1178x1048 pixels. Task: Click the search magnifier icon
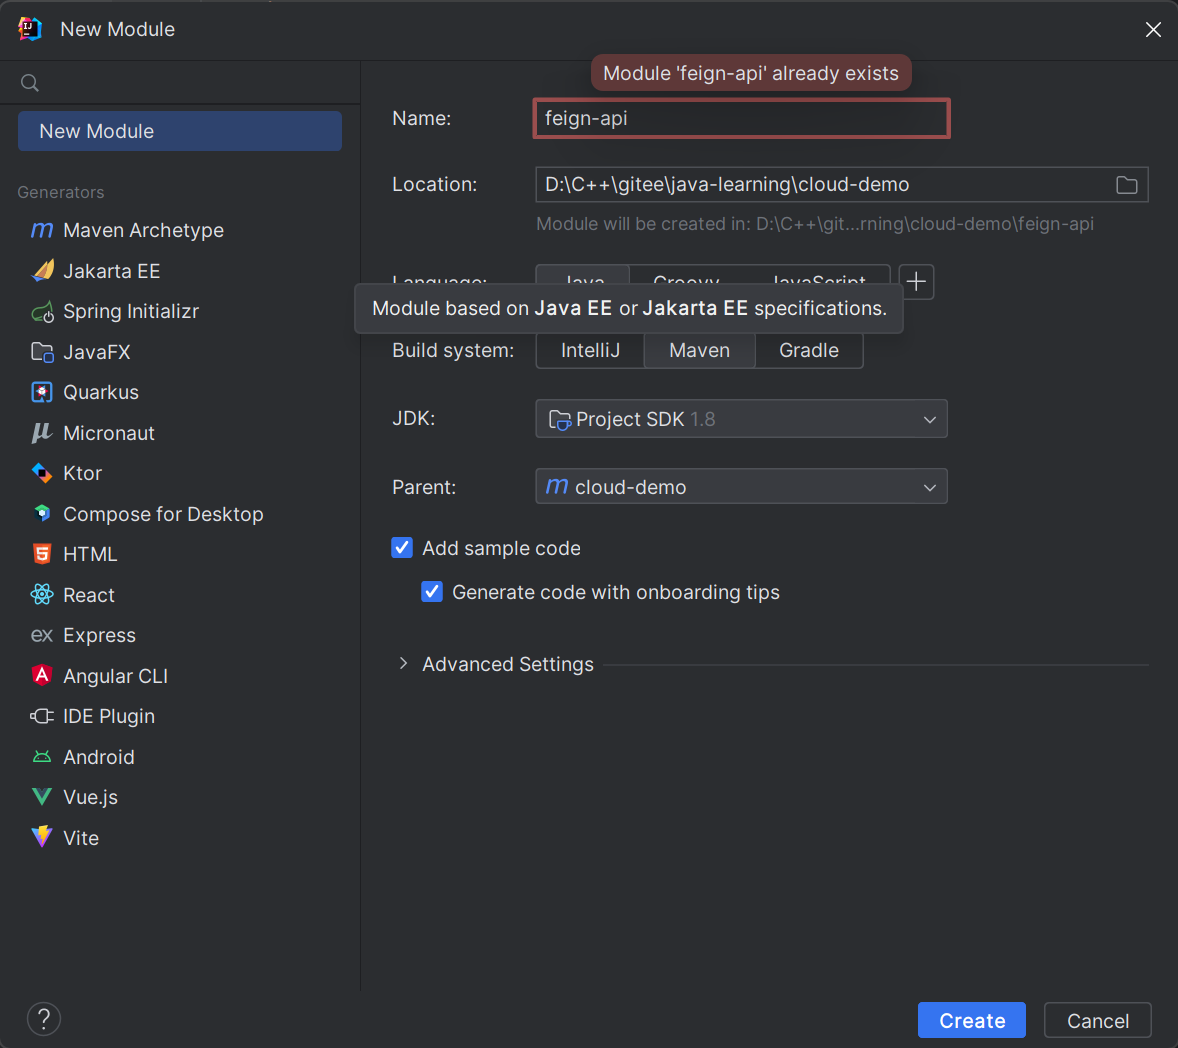[30, 83]
